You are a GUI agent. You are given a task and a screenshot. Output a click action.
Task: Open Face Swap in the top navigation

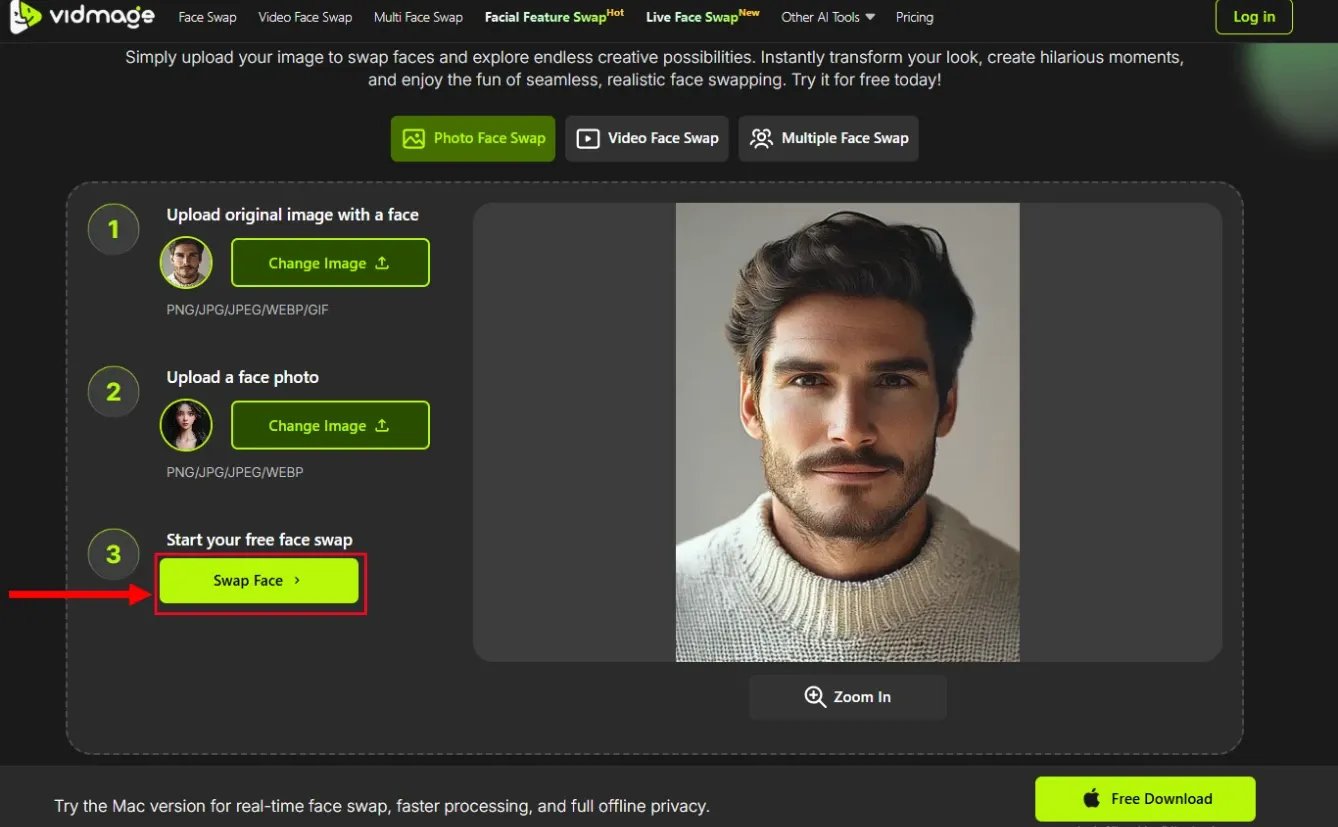pos(207,17)
